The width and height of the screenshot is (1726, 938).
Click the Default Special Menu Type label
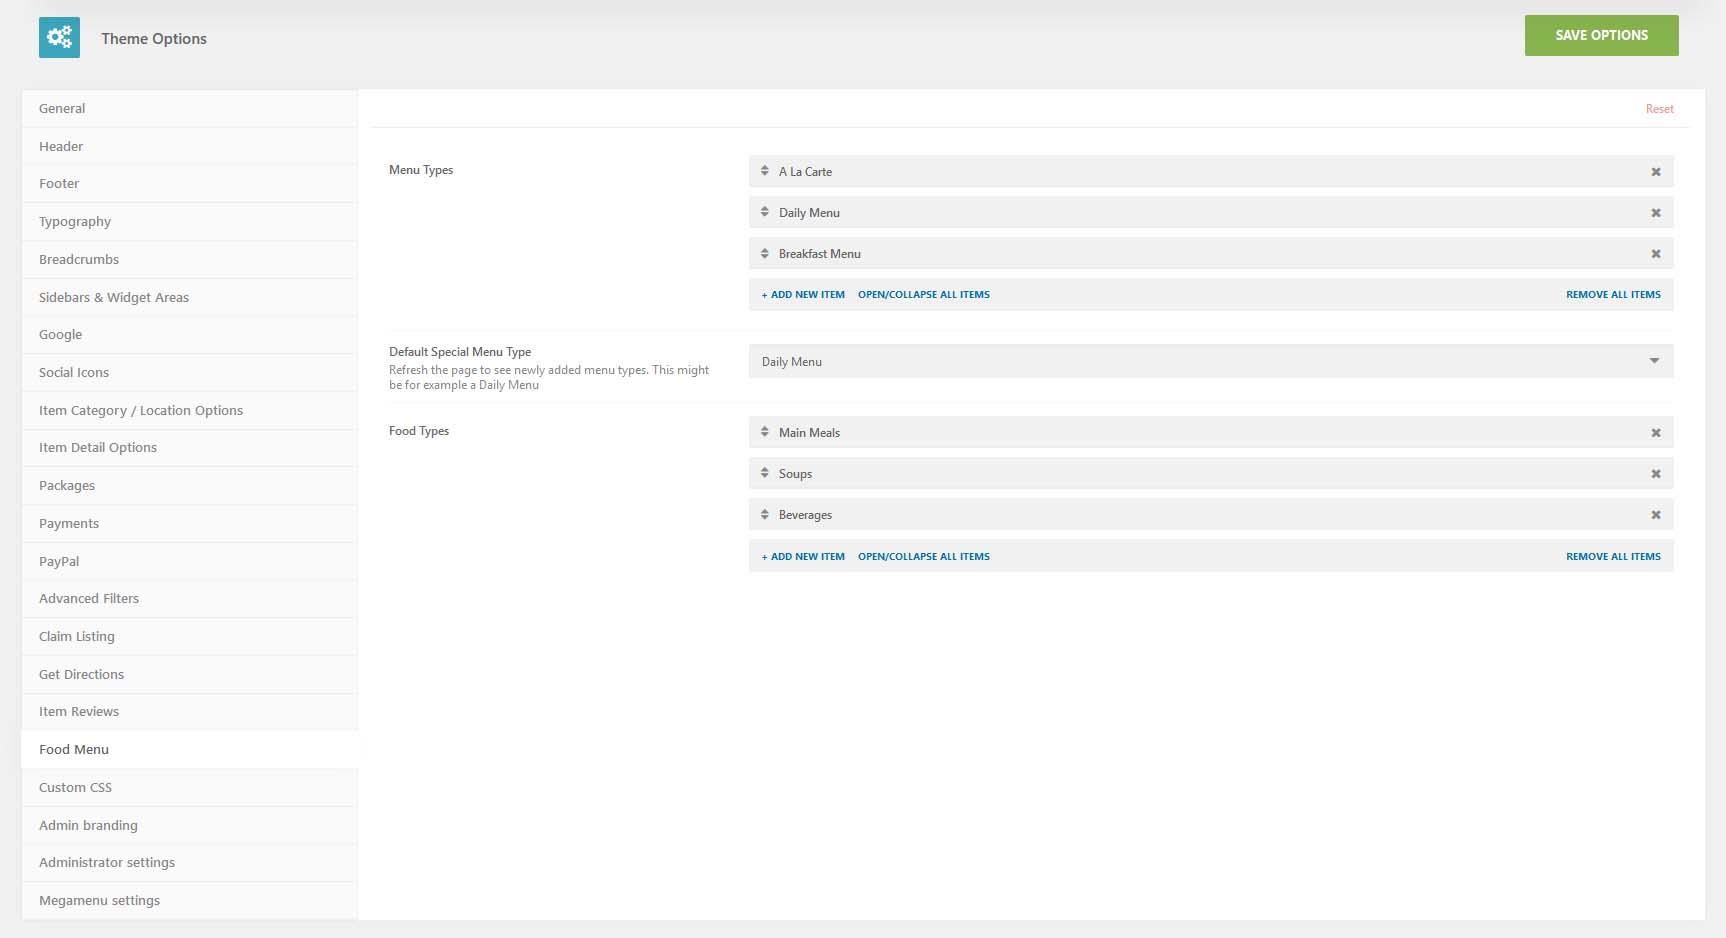(460, 352)
